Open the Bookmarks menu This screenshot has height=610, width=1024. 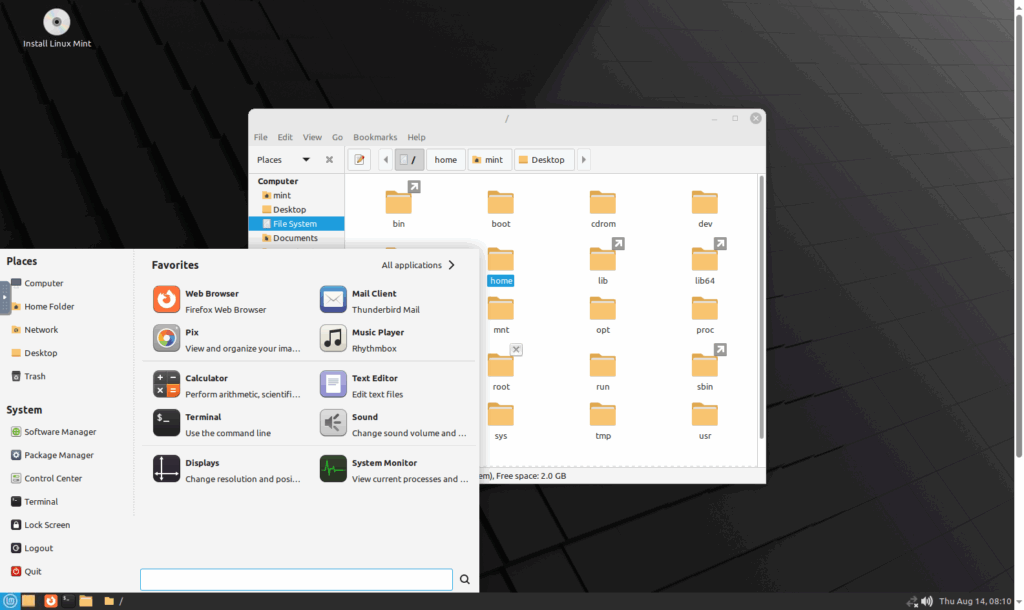375,137
